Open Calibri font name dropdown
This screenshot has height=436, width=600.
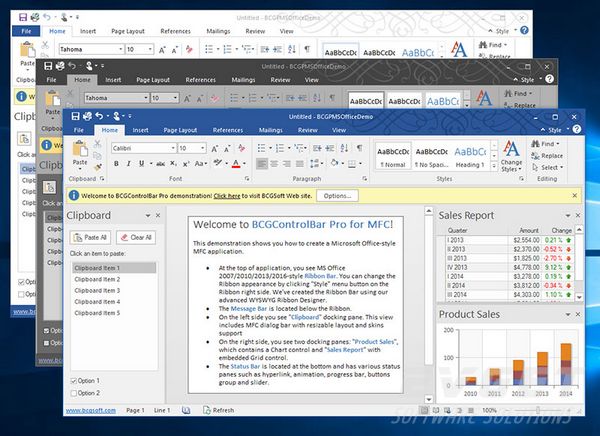(173, 148)
